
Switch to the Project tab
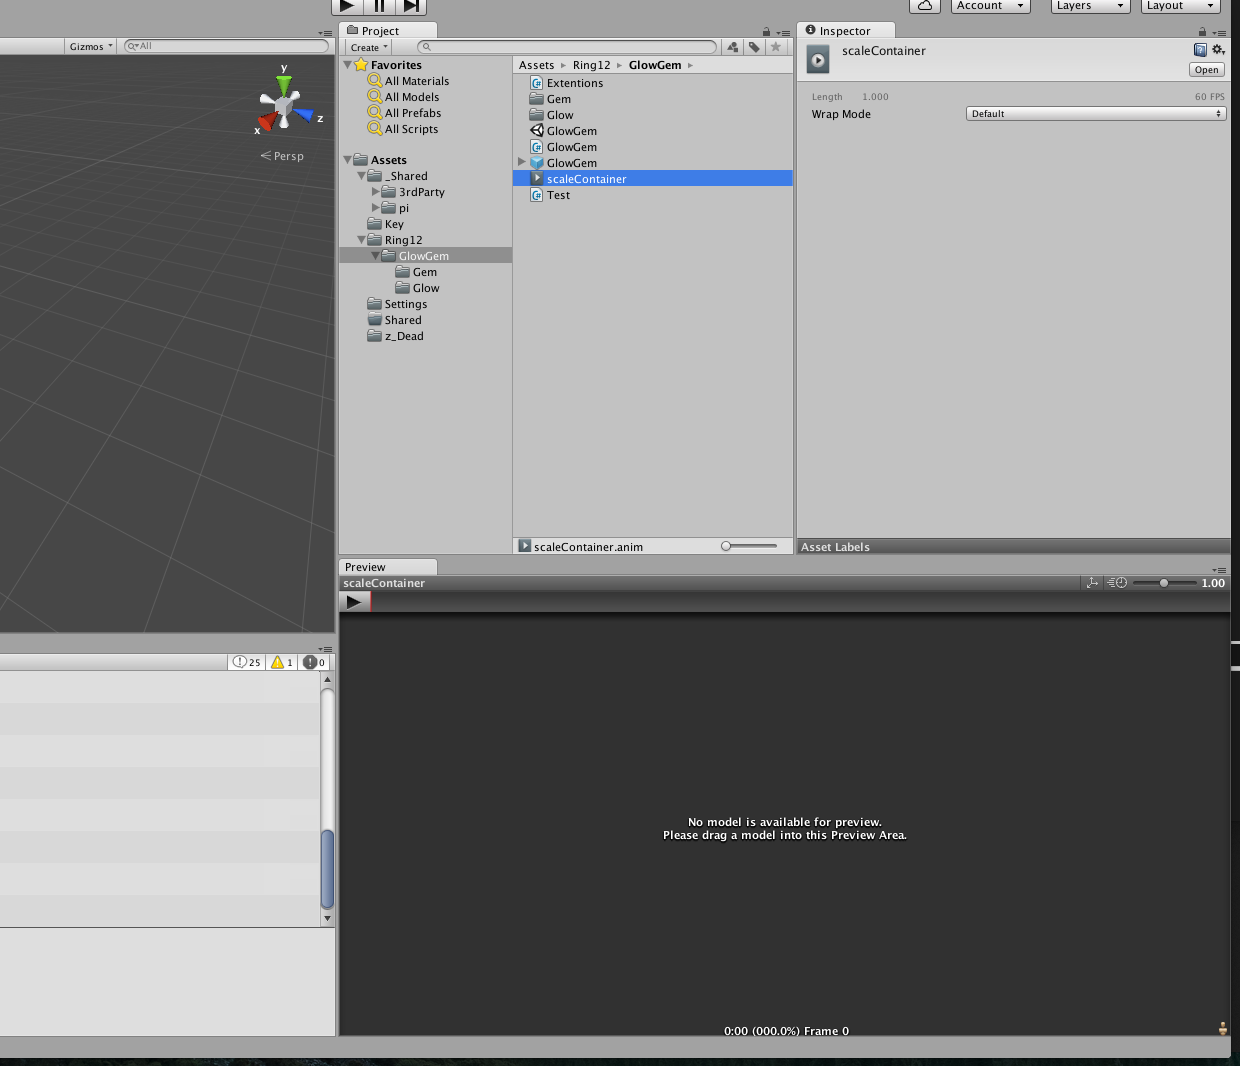tap(387, 31)
